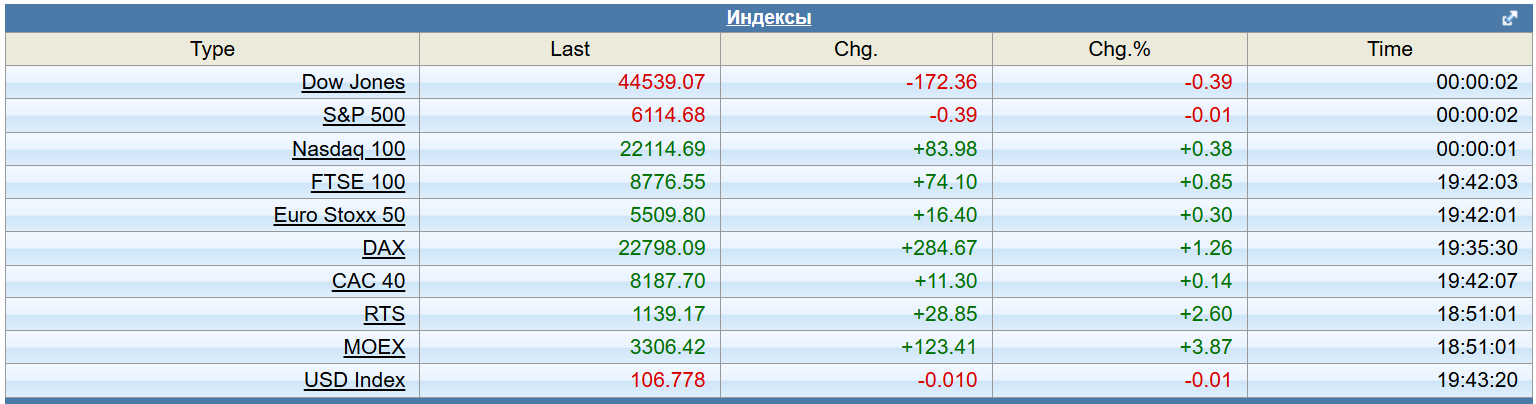Click the CAC 40 link
Image resolution: width=1536 pixels, height=404 pixels.
pyautogui.click(x=368, y=281)
